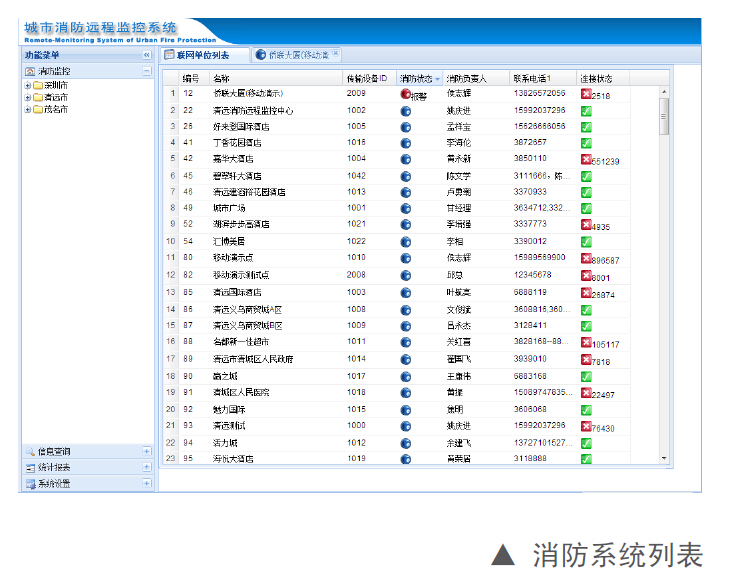Open the 统计报表 section
This screenshot has height=585, width=730.
pos(60,468)
